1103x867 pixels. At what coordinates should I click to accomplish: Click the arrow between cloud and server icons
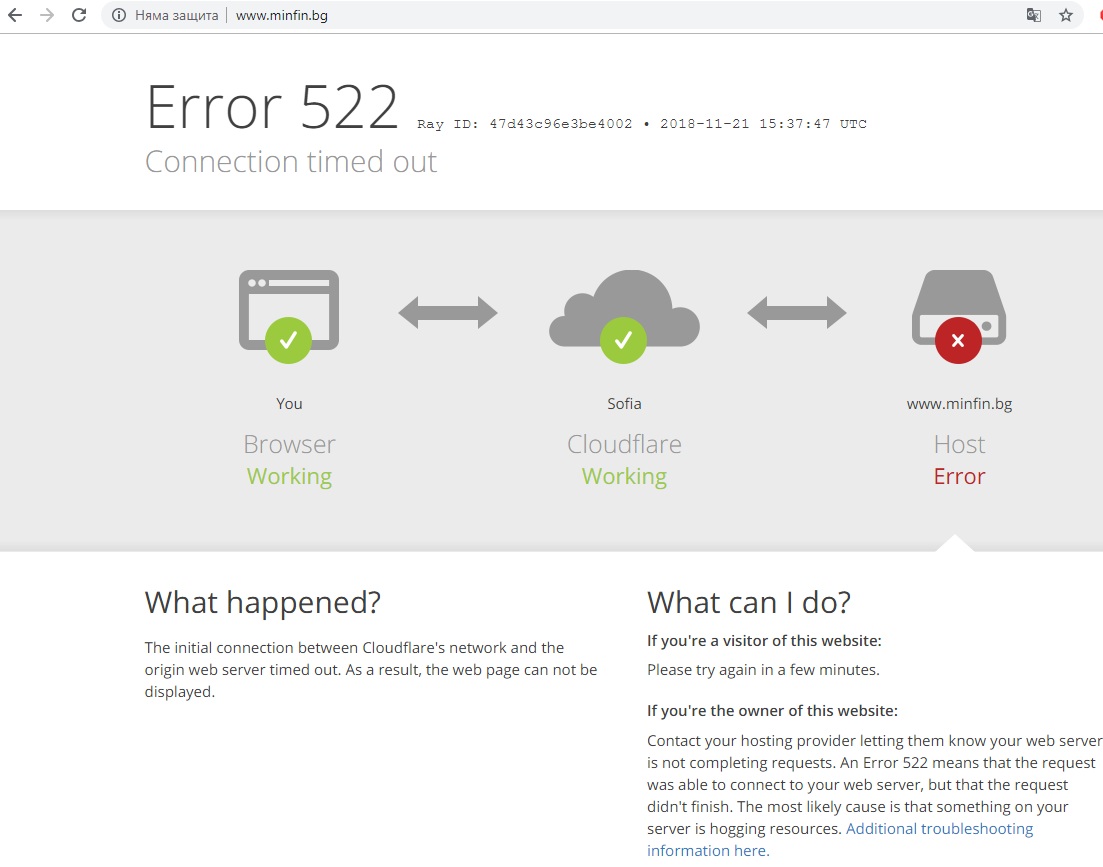point(796,312)
